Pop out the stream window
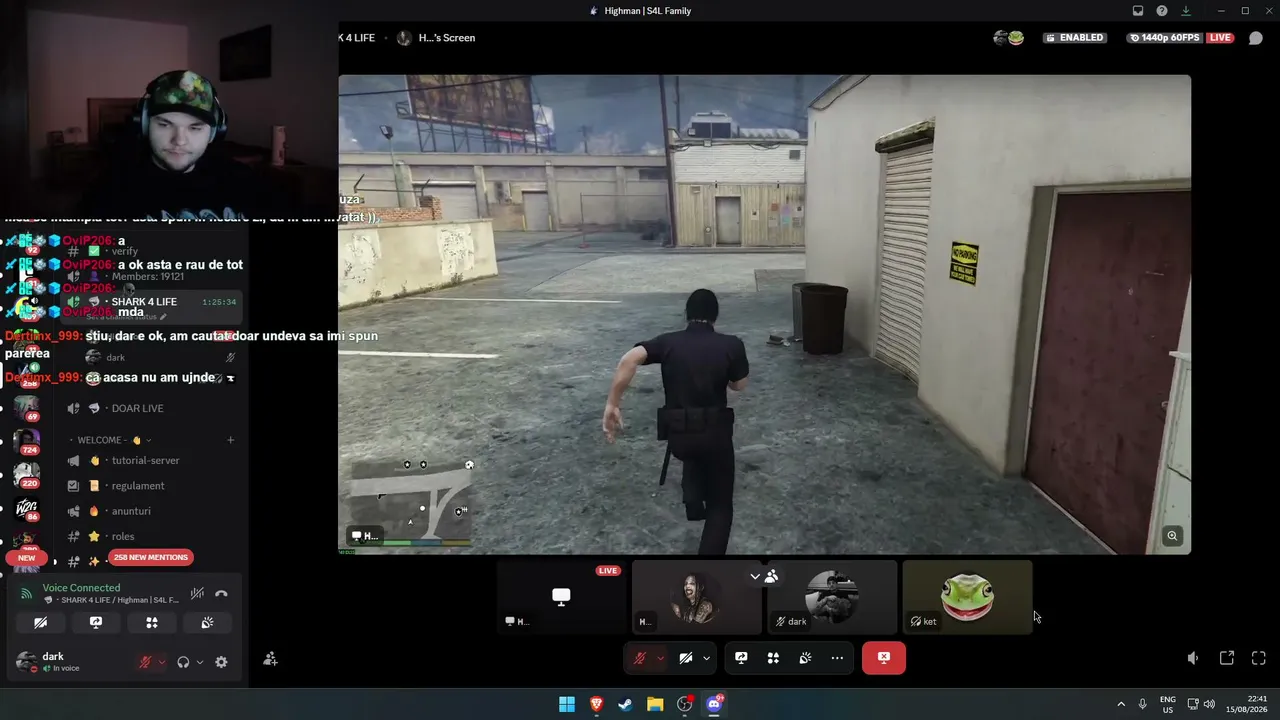This screenshot has height=720, width=1280. click(1227, 658)
